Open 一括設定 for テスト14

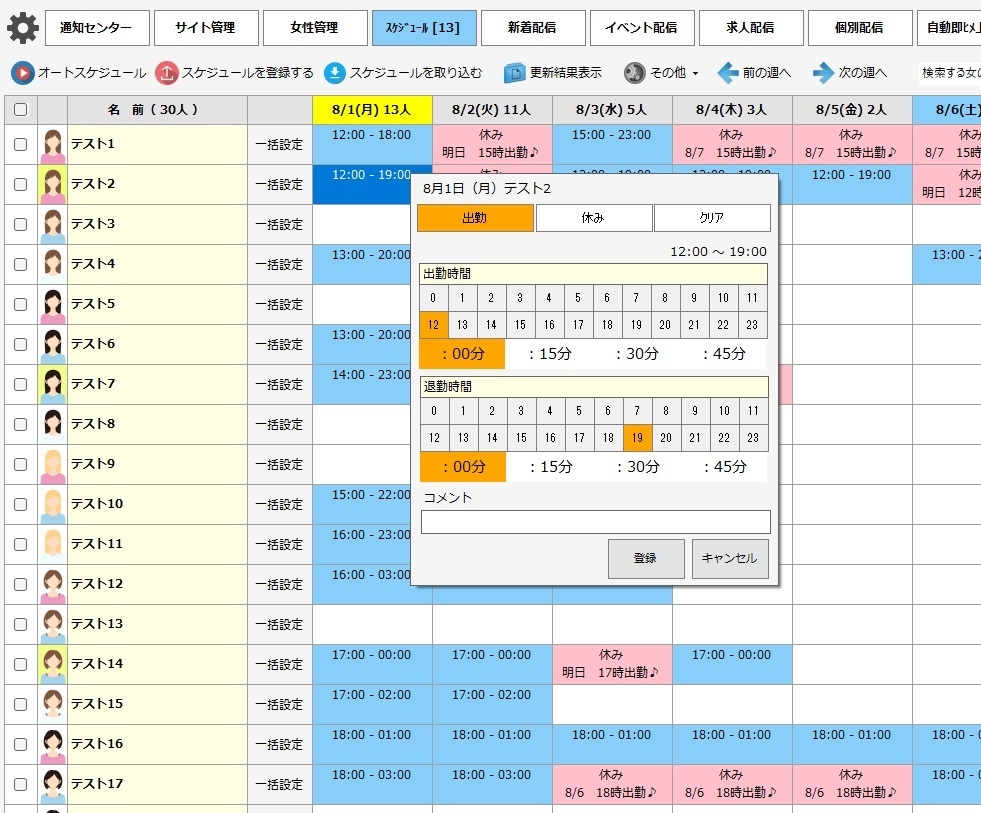(x=279, y=665)
